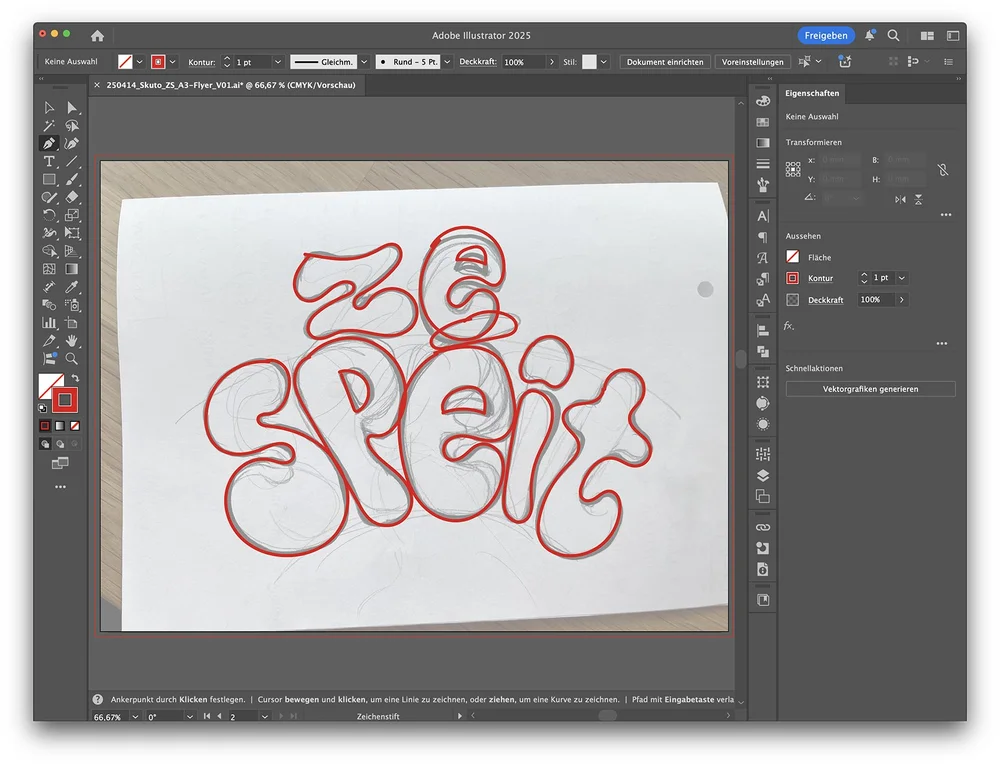Open stroke color dropdown in control bar
Image resolution: width=1000 pixels, height=765 pixels.
click(172, 62)
